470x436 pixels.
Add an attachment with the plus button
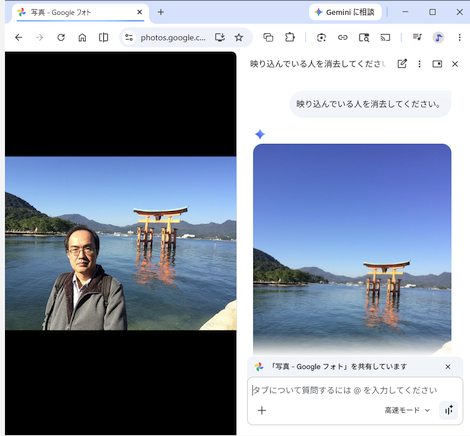pos(262,410)
